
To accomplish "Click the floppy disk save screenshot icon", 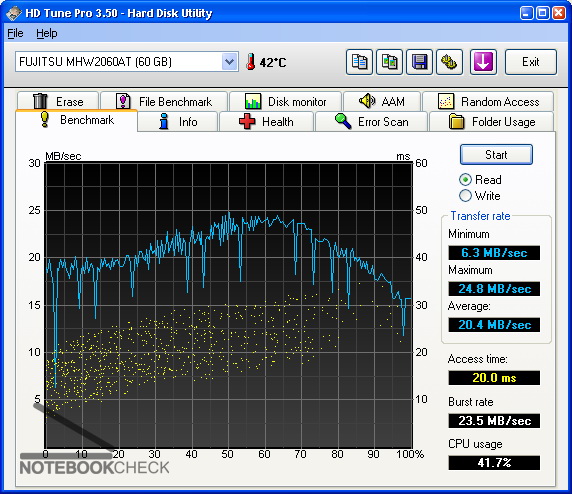I will click(x=420, y=62).
